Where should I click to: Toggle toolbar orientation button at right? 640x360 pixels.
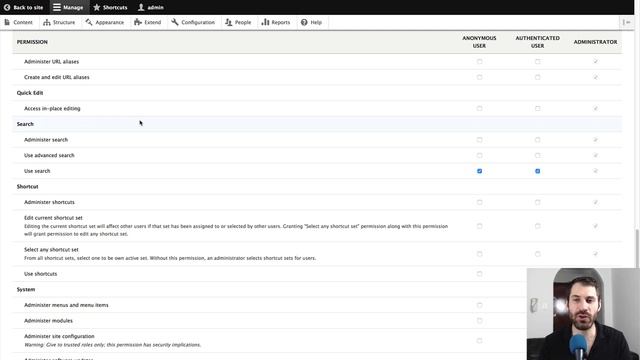point(627,22)
